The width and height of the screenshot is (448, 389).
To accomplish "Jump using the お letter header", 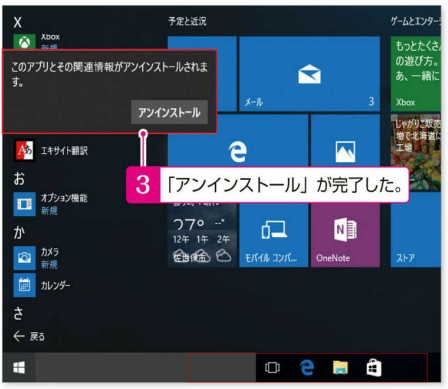I will pyautogui.click(x=19, y=179).
